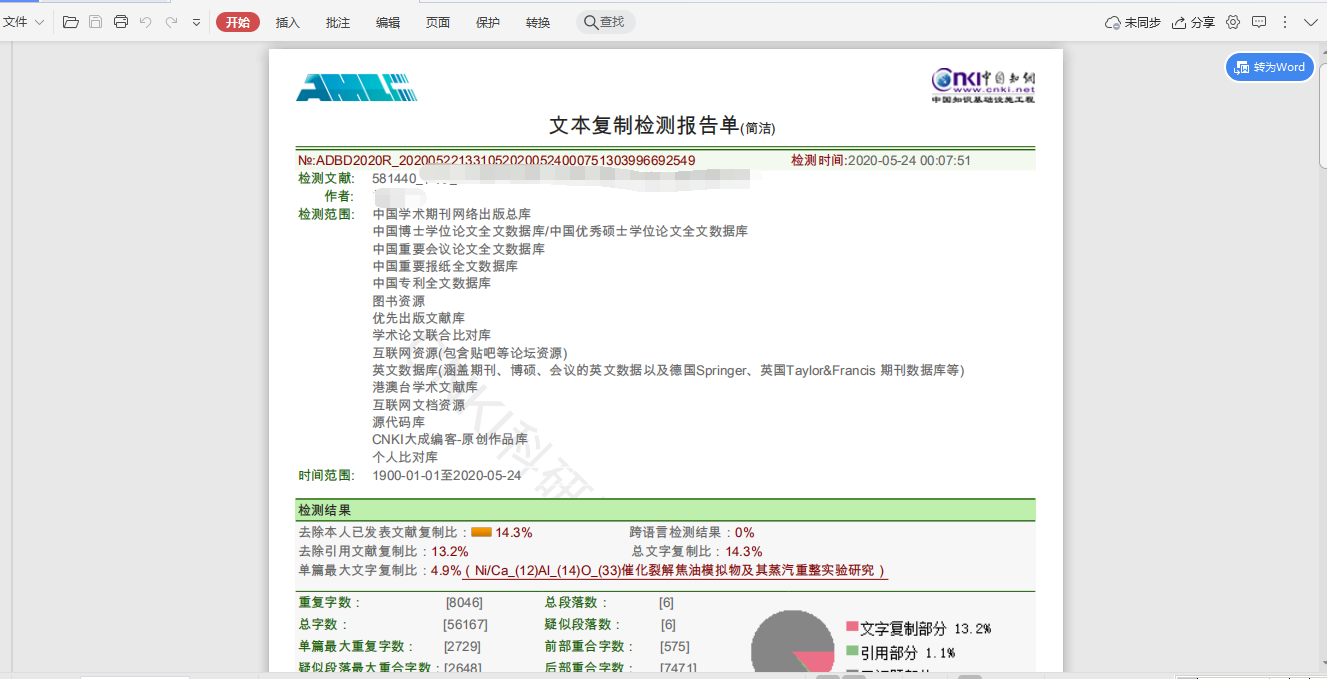
Task: Collapse the ribbon with the chevron
Action: tap(1311, 22)
